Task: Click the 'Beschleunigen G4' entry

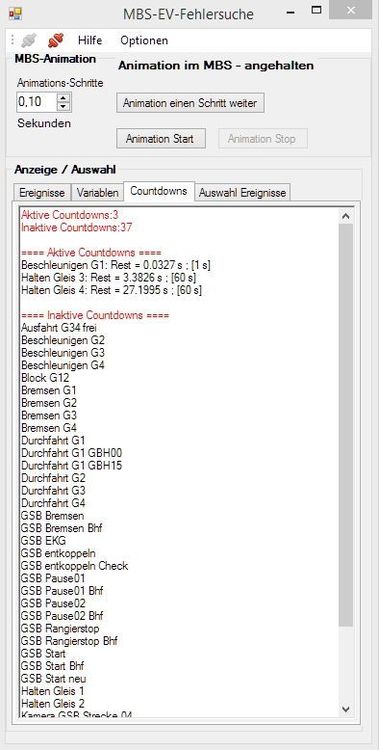Action: pos(63,365)
